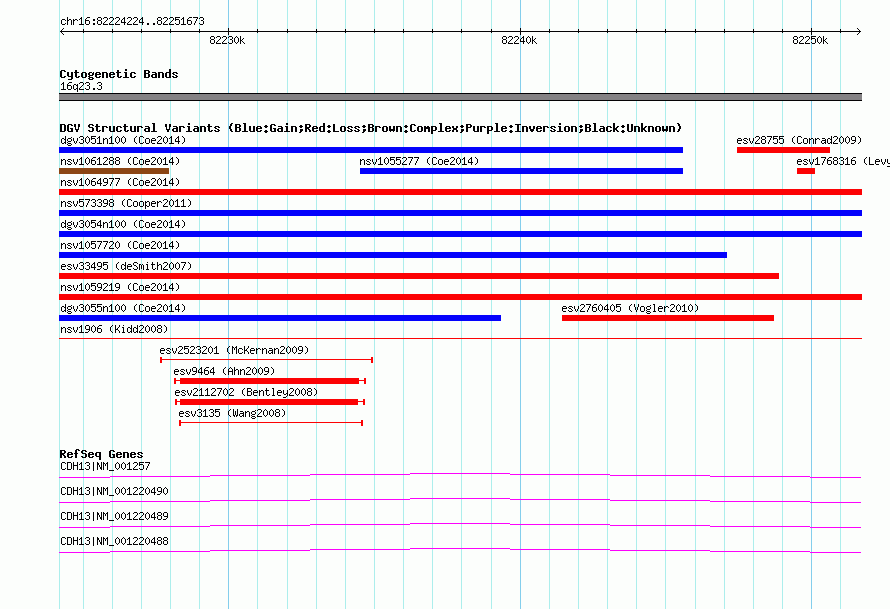The image size is (890, 609).
Task: Click the nsv1055277 (Coe2014) label
Action: 419,161
